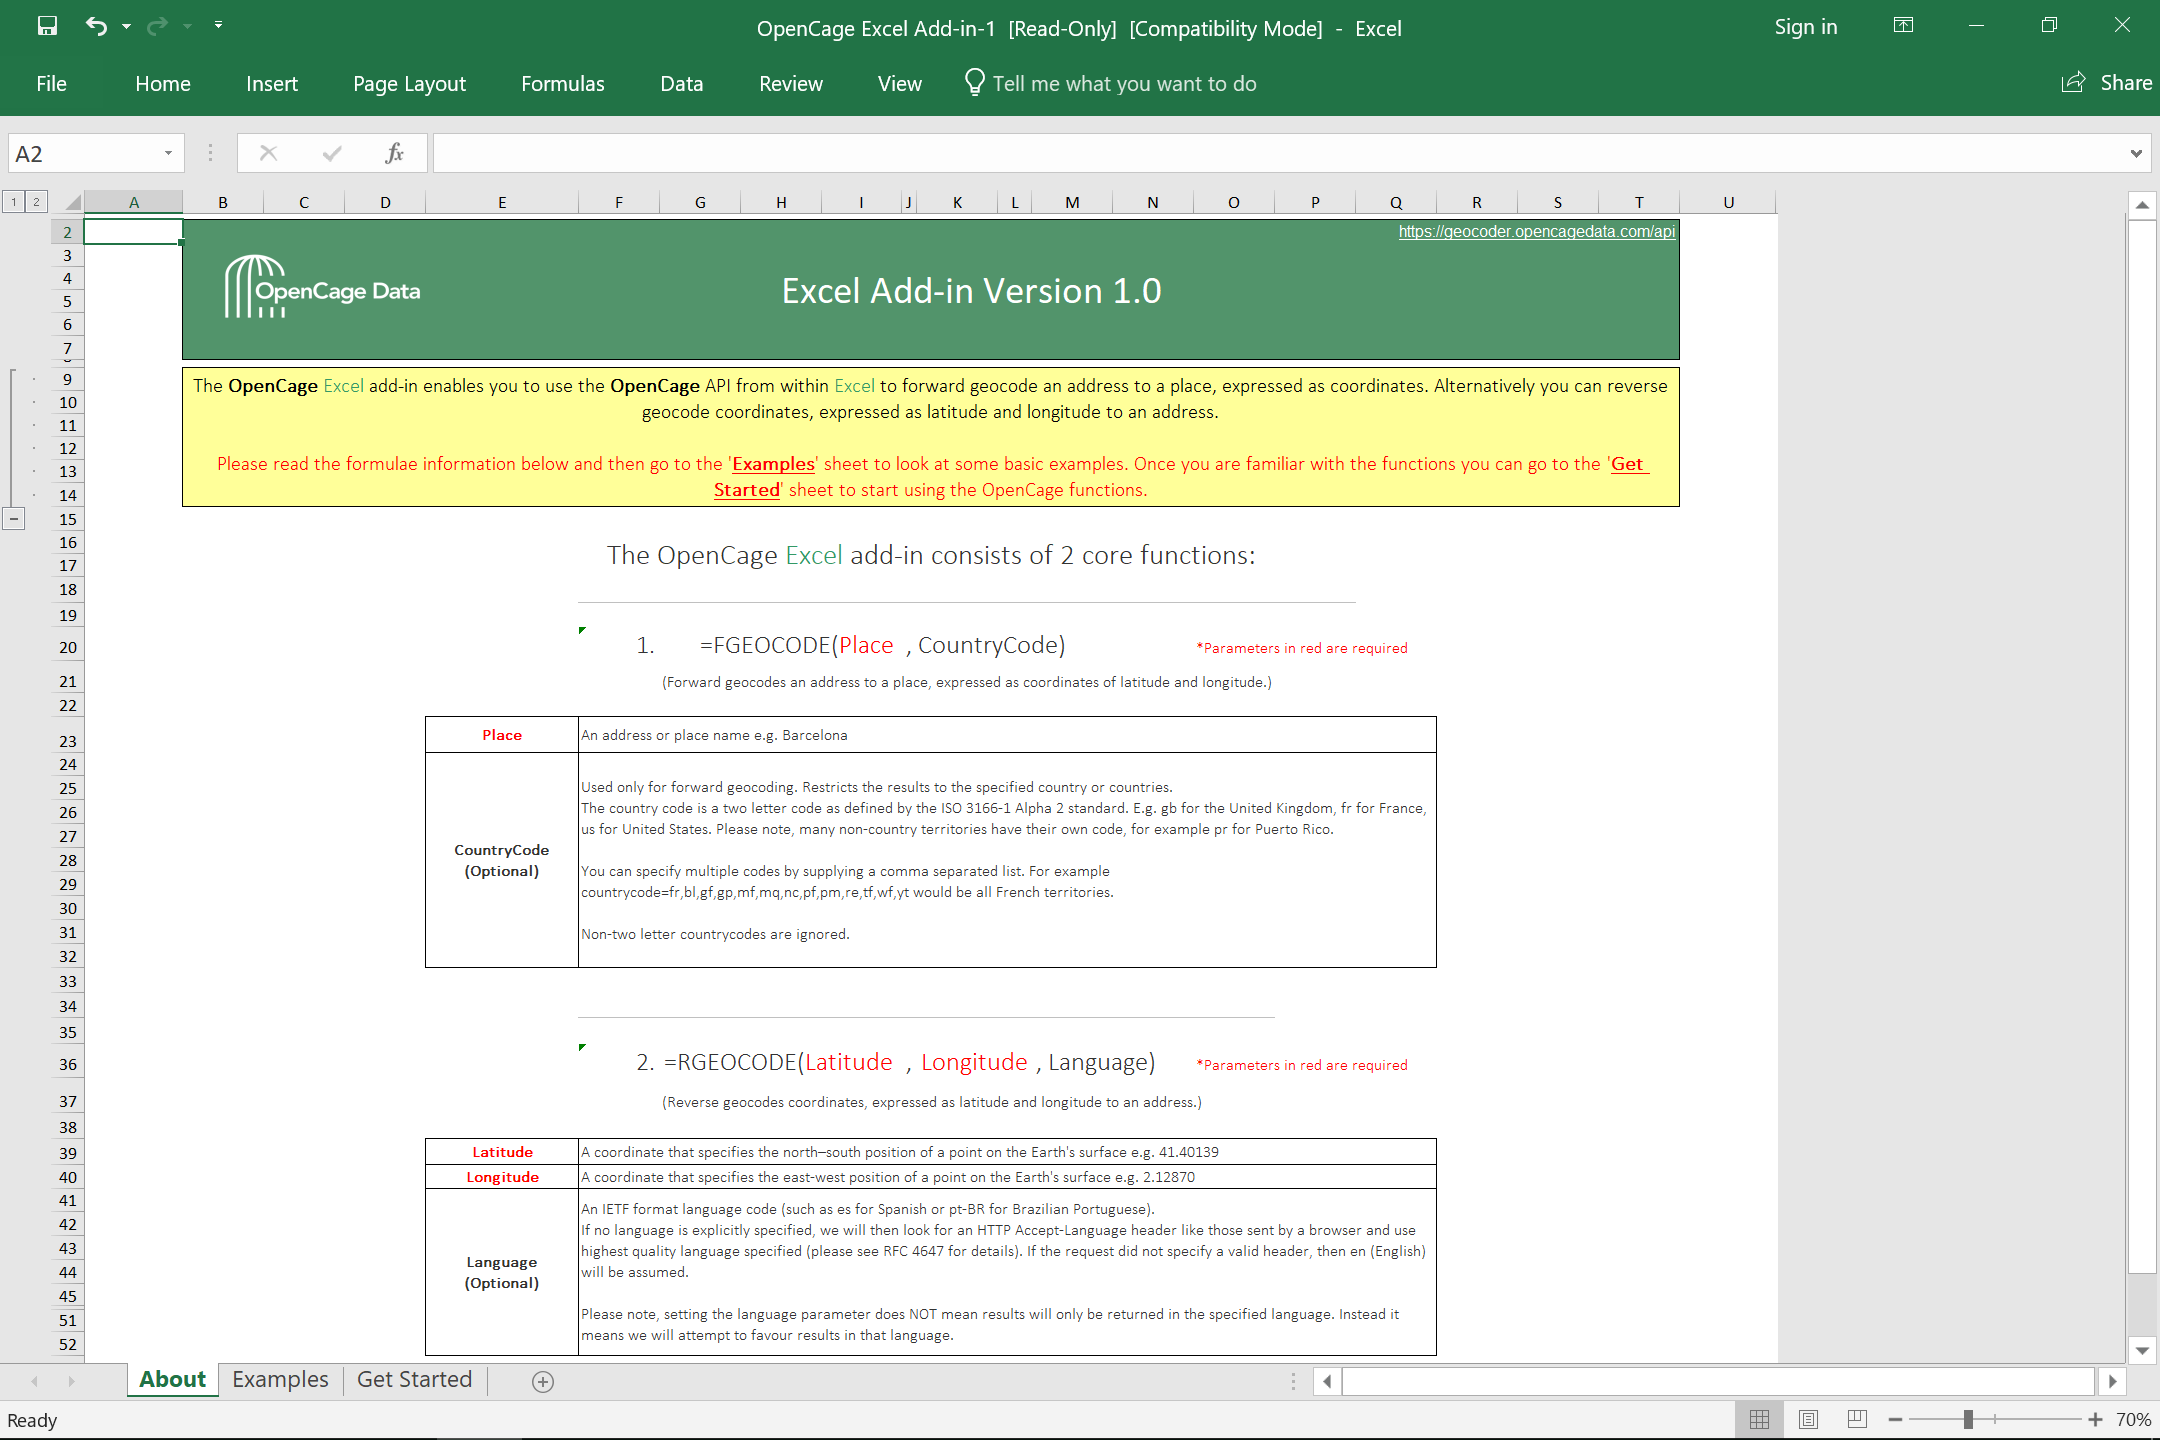Show outline level 2 rows
The width and height of the screenshot is (2160, 1440).
(x=36, y=202)
